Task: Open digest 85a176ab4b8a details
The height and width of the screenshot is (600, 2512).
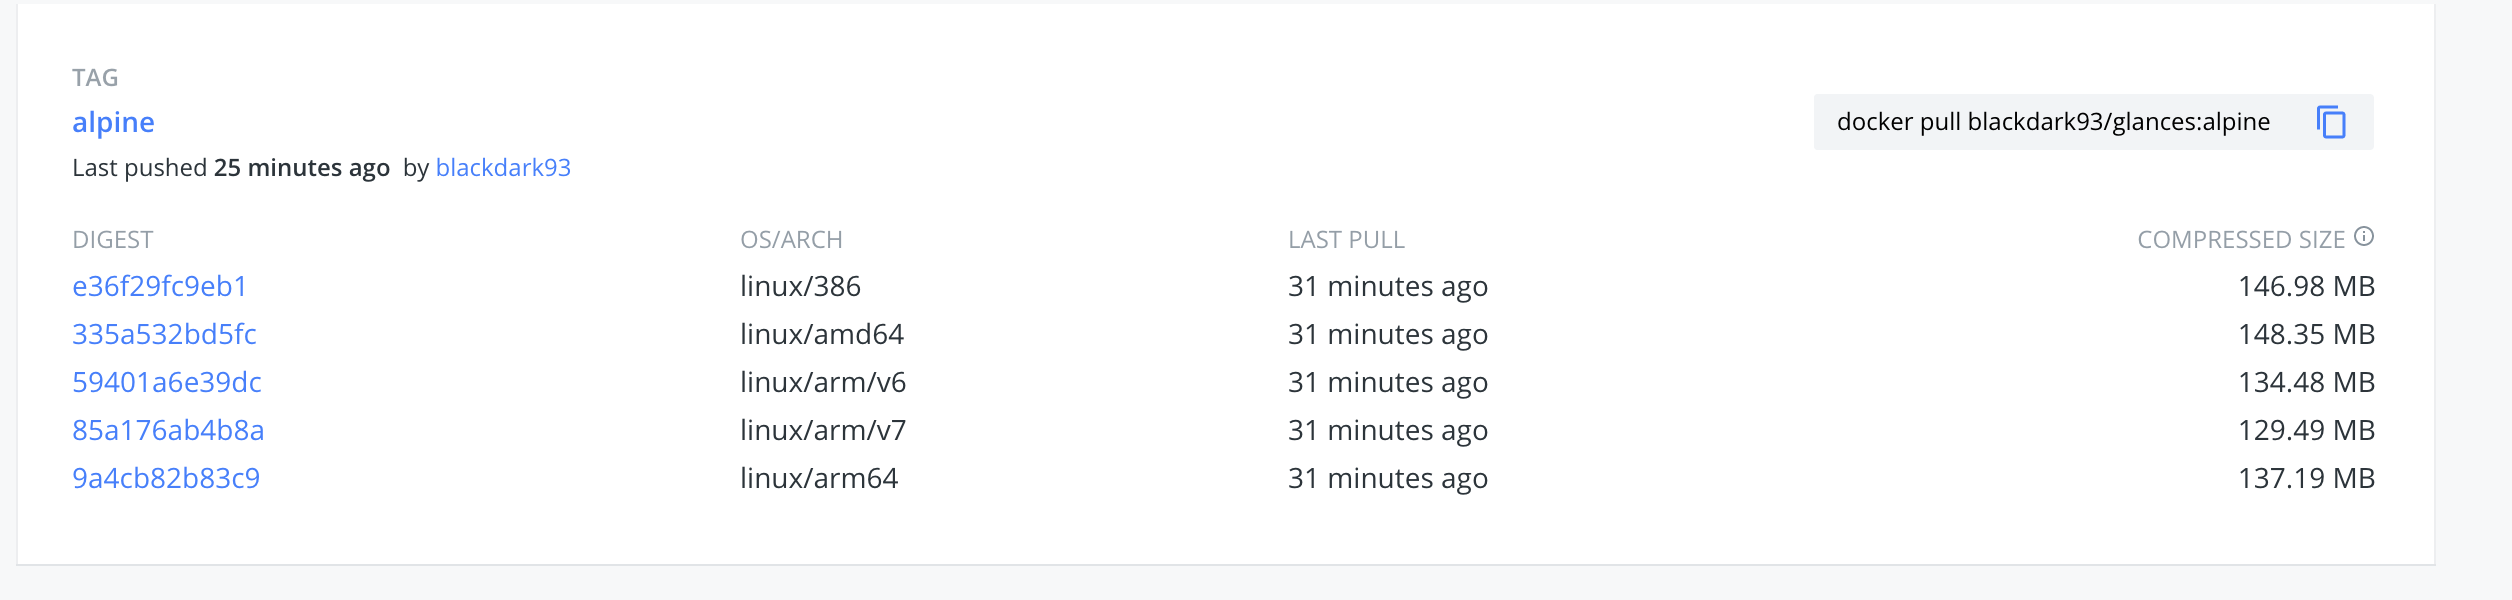Action: tap(168, 430)
